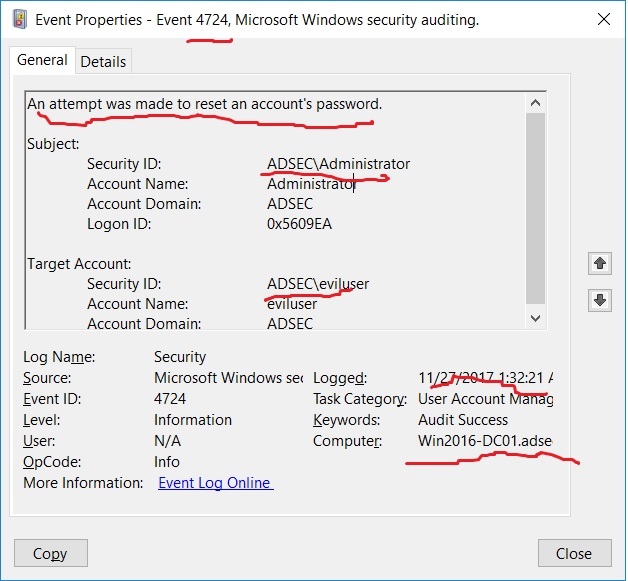
Task: Click the Logged date and time field
Action: [485, 378]
